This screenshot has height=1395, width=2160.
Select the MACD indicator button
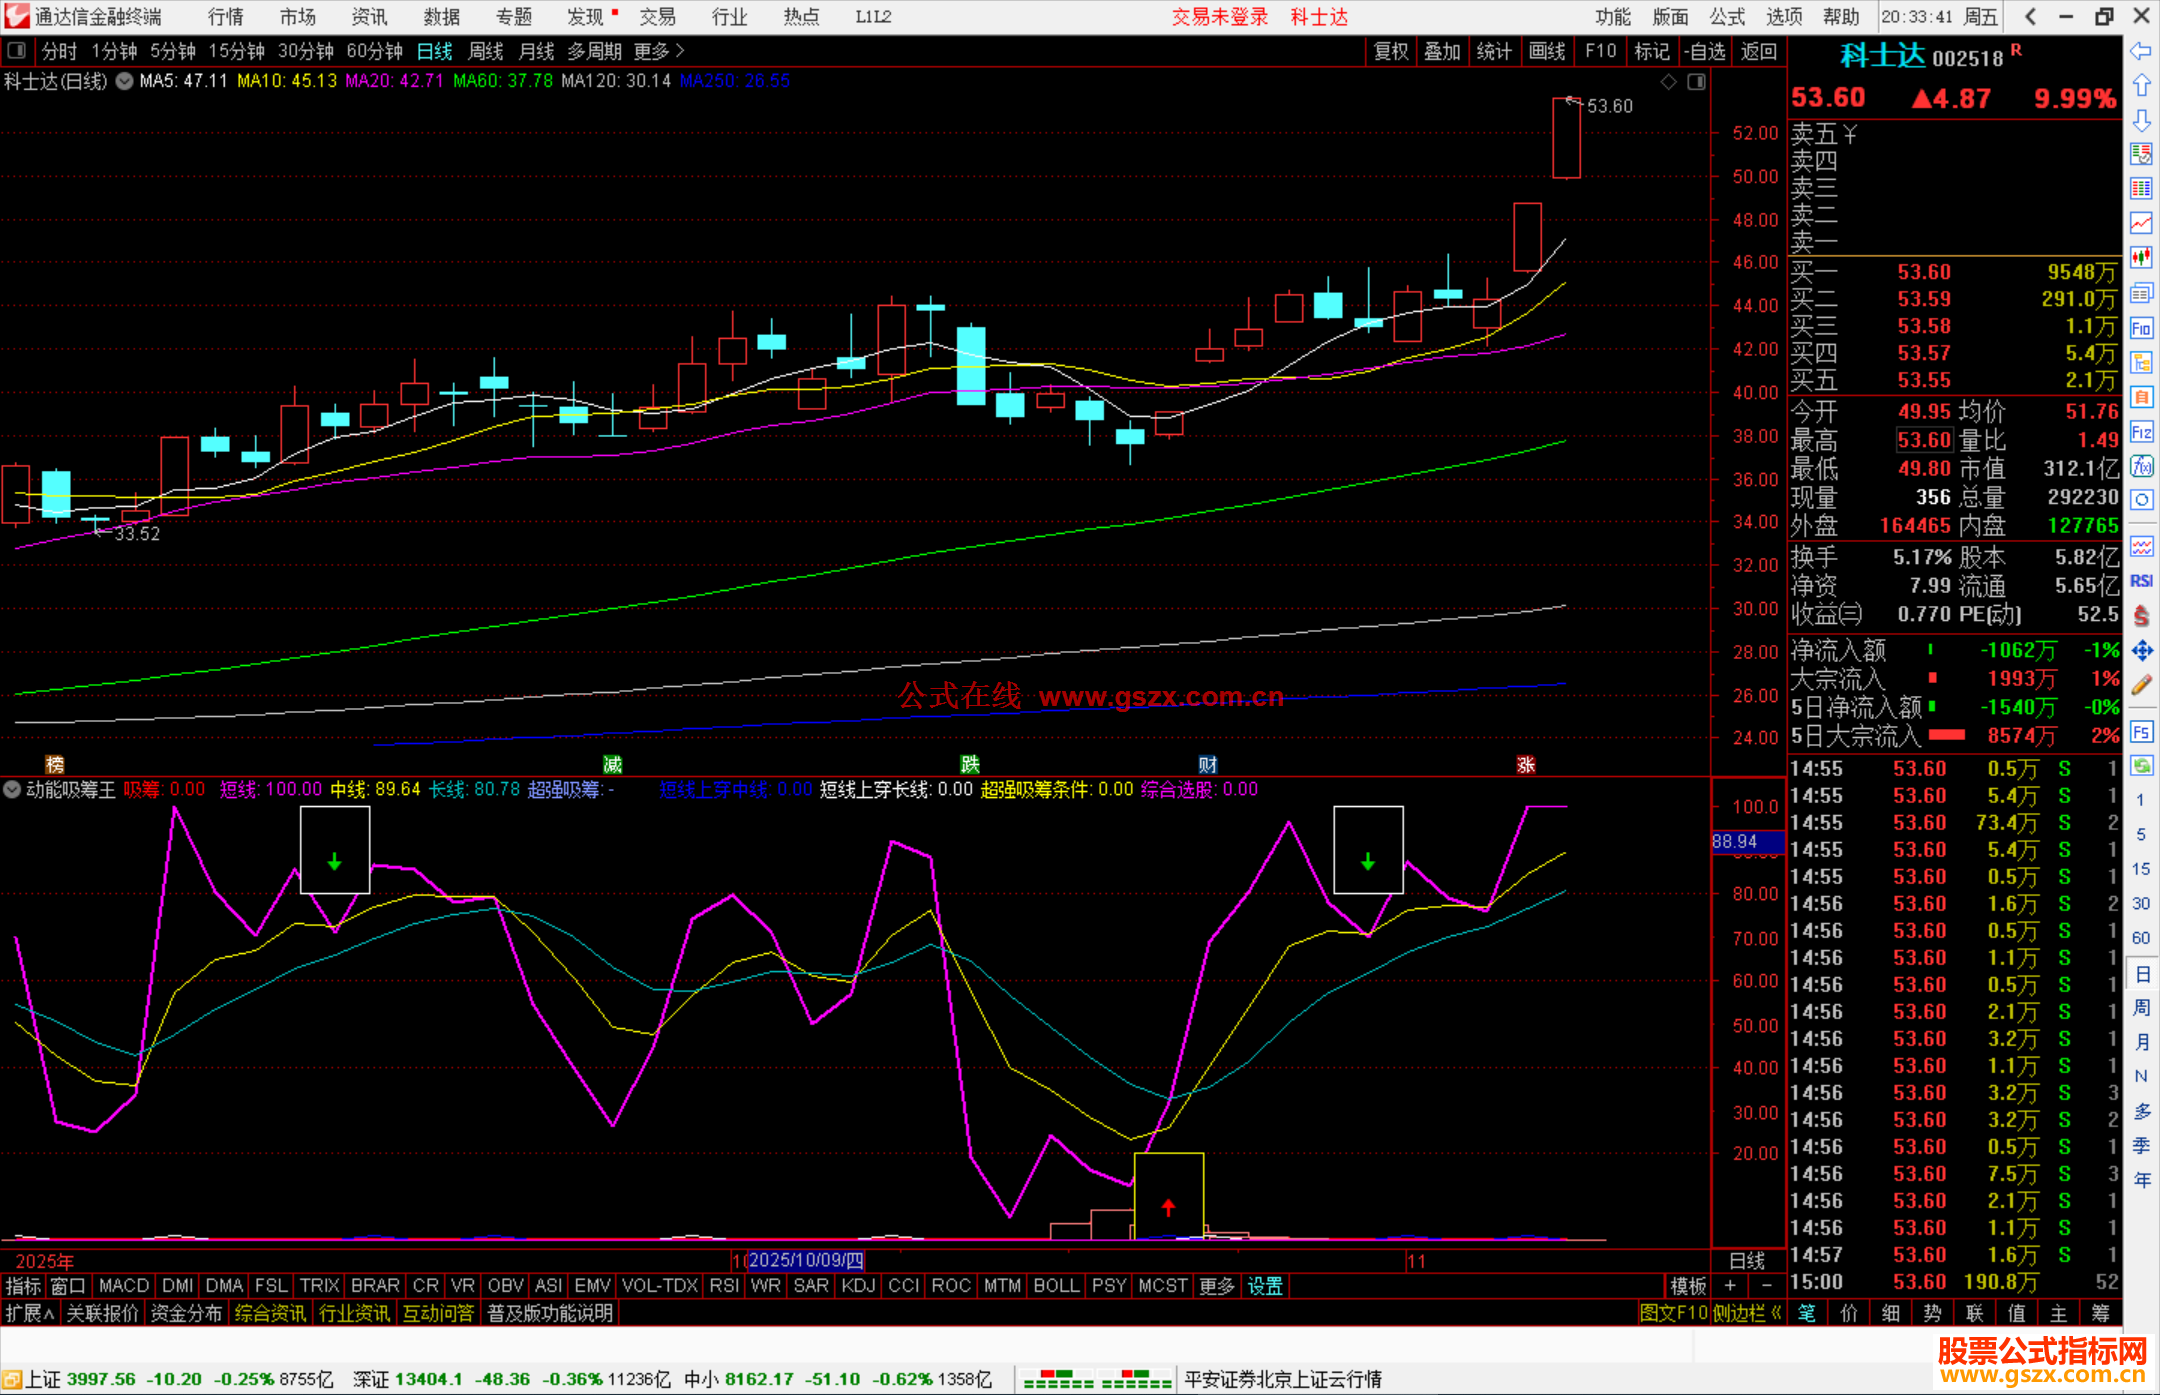124,1286
